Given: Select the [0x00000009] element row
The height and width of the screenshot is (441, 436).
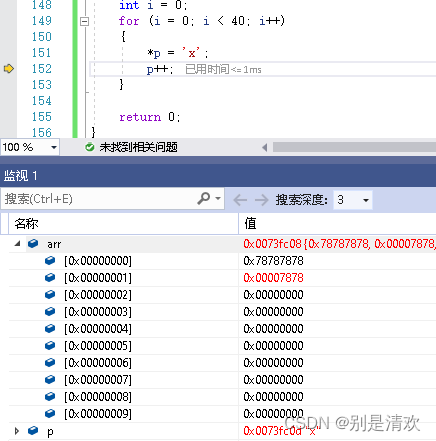Looking at the screenshot, I should coord(98,414).
